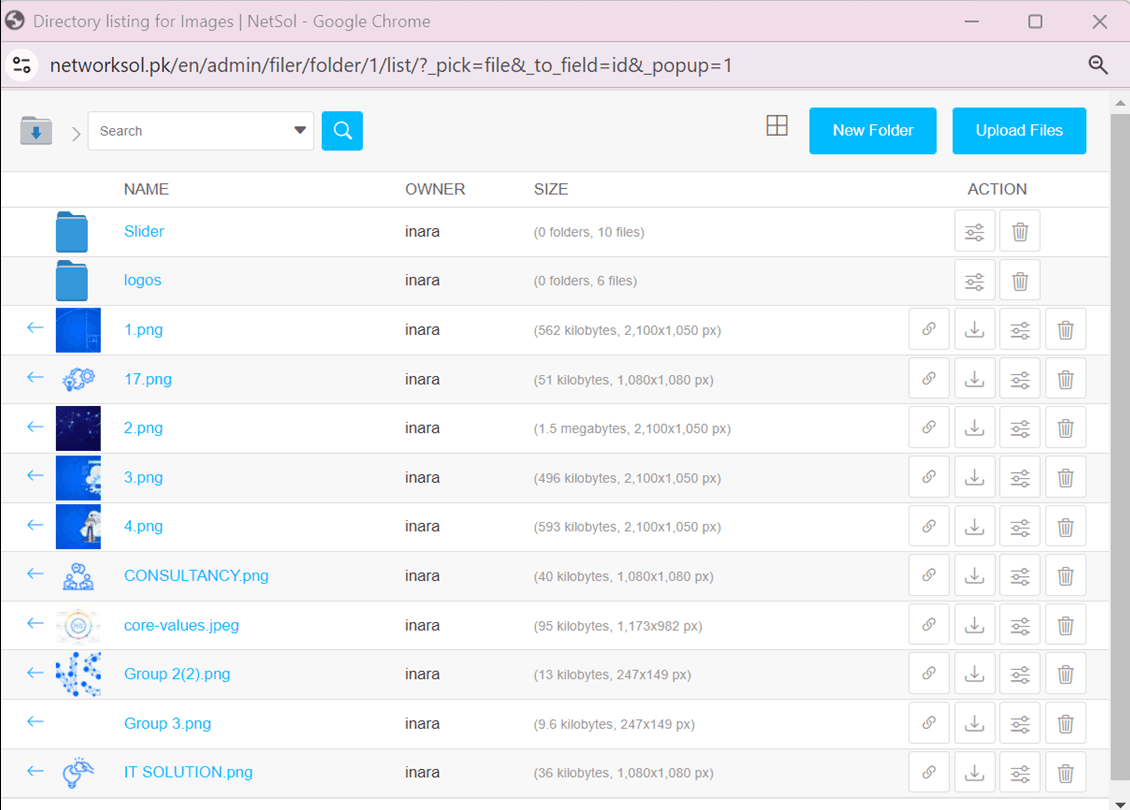Click the NAME column header

point(146,189)
